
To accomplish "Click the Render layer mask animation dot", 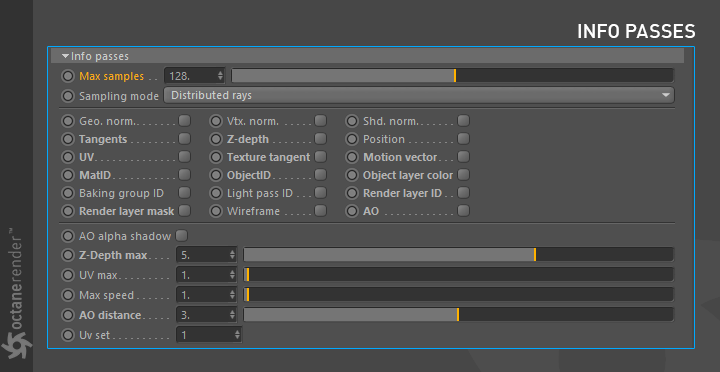I will coord(68,211).
